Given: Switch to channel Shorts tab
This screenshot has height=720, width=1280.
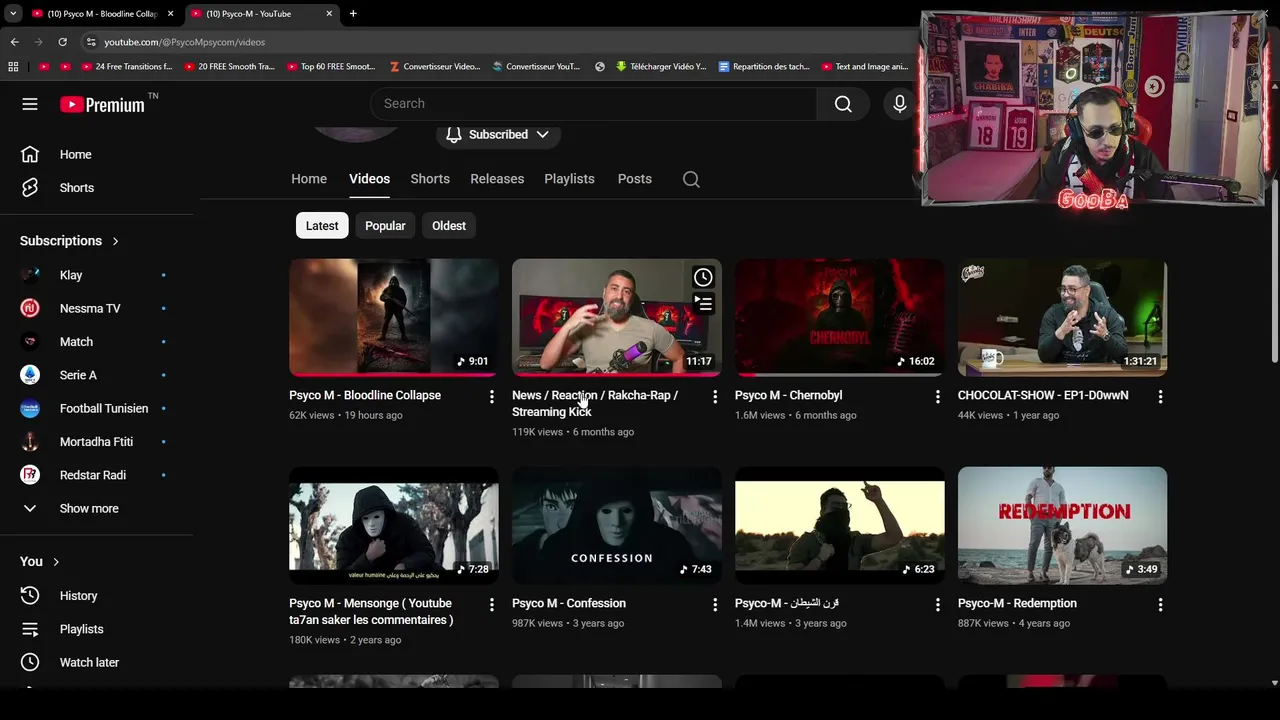Looking at the screenshot, I should 430,179.
